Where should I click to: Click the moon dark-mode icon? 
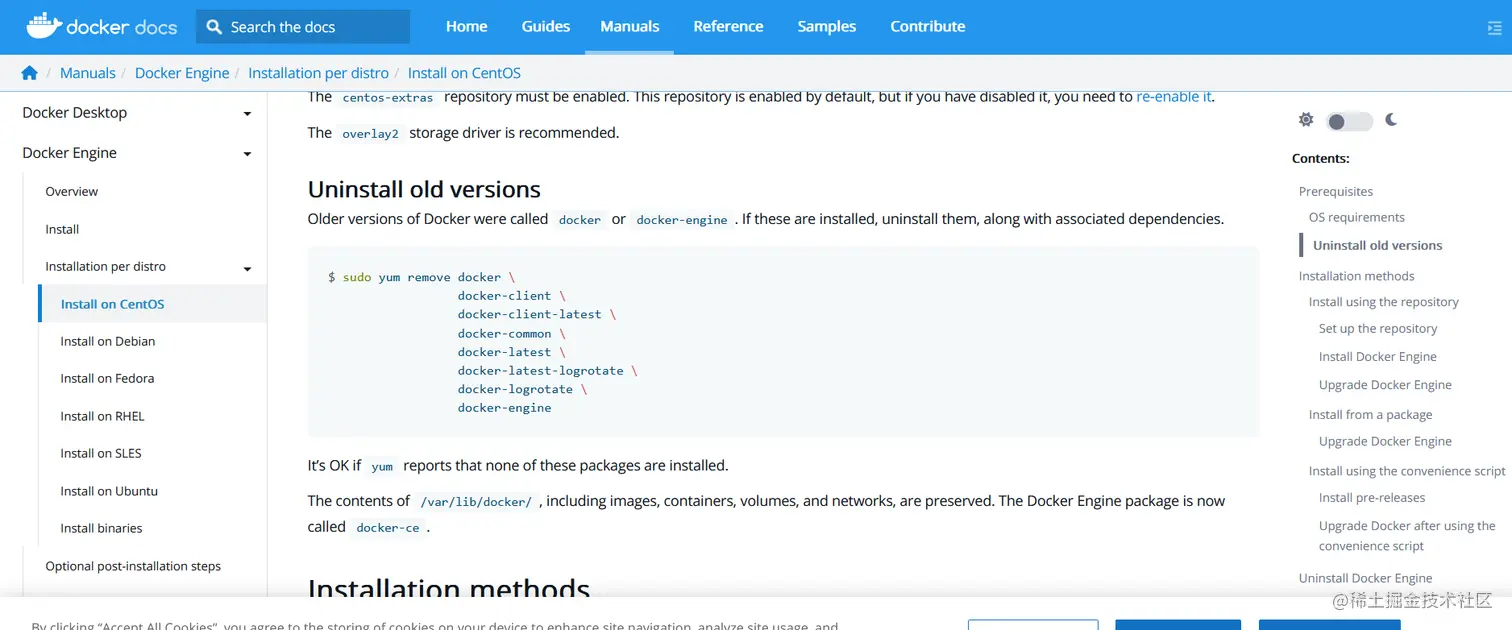point(1391,120)
